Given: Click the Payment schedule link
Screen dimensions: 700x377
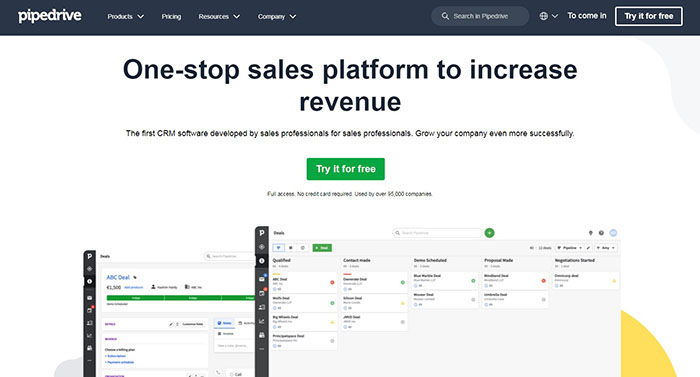Looking at the screenshot, I should tap(119, 362).
